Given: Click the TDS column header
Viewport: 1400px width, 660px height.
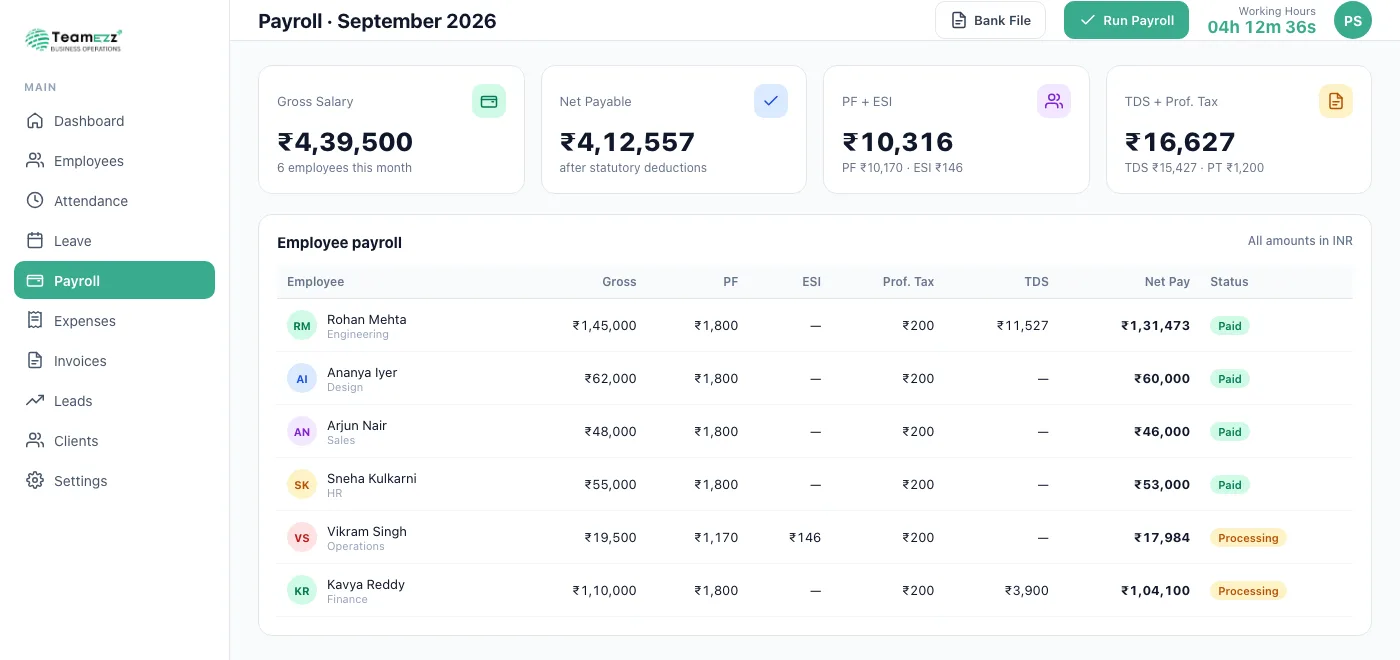Looking at the screenshot, I should click(x=1036, y=282).
